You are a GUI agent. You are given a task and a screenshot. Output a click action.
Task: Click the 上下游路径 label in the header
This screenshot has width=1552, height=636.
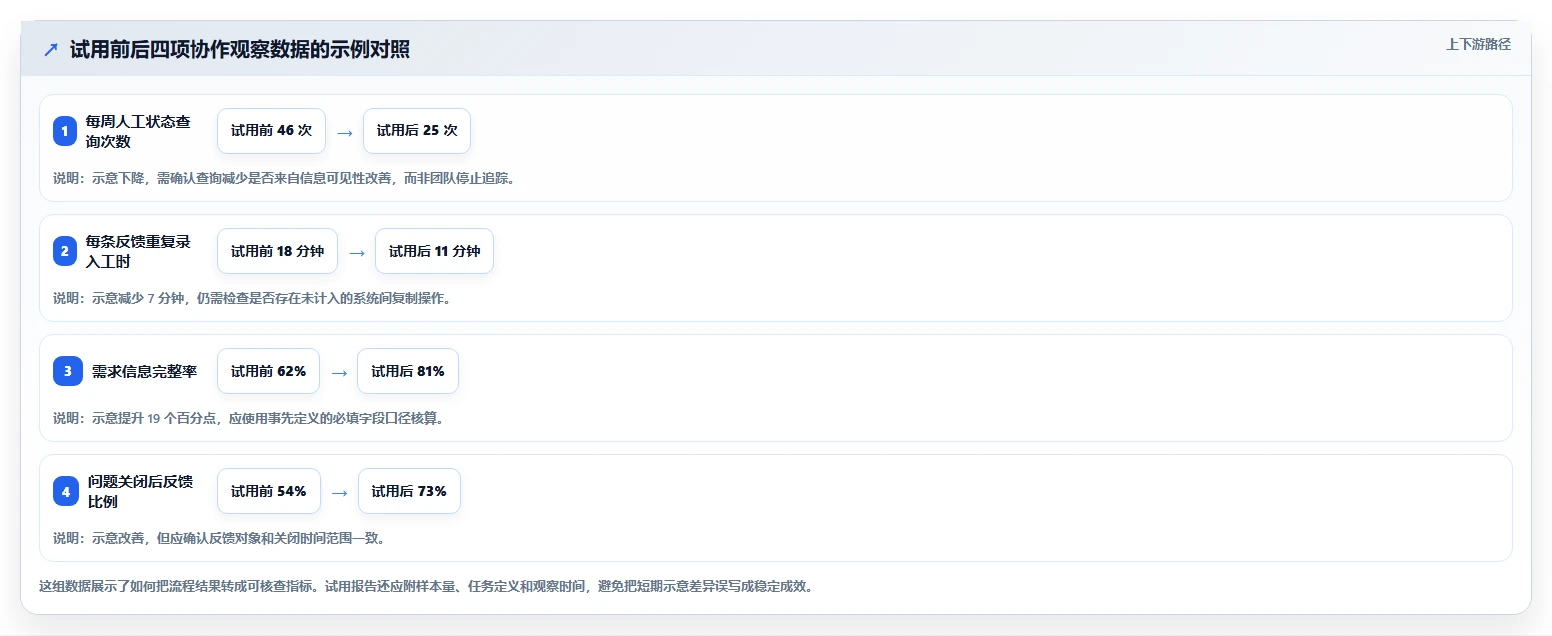point(1478,44)
